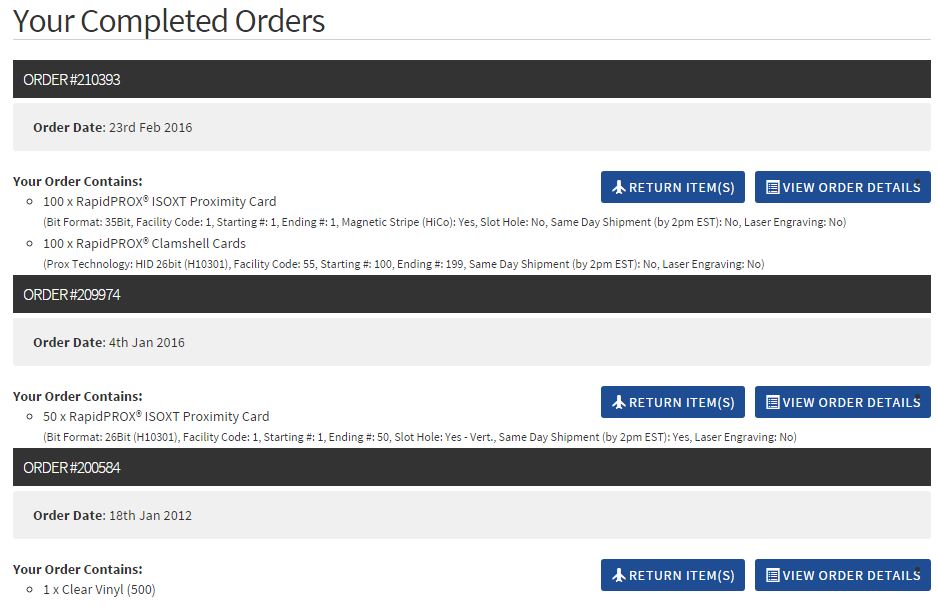Click 50 x RapidPROX ISOXT Proximity Card item
Screen dimensions: 938x616
pos(156,416)
